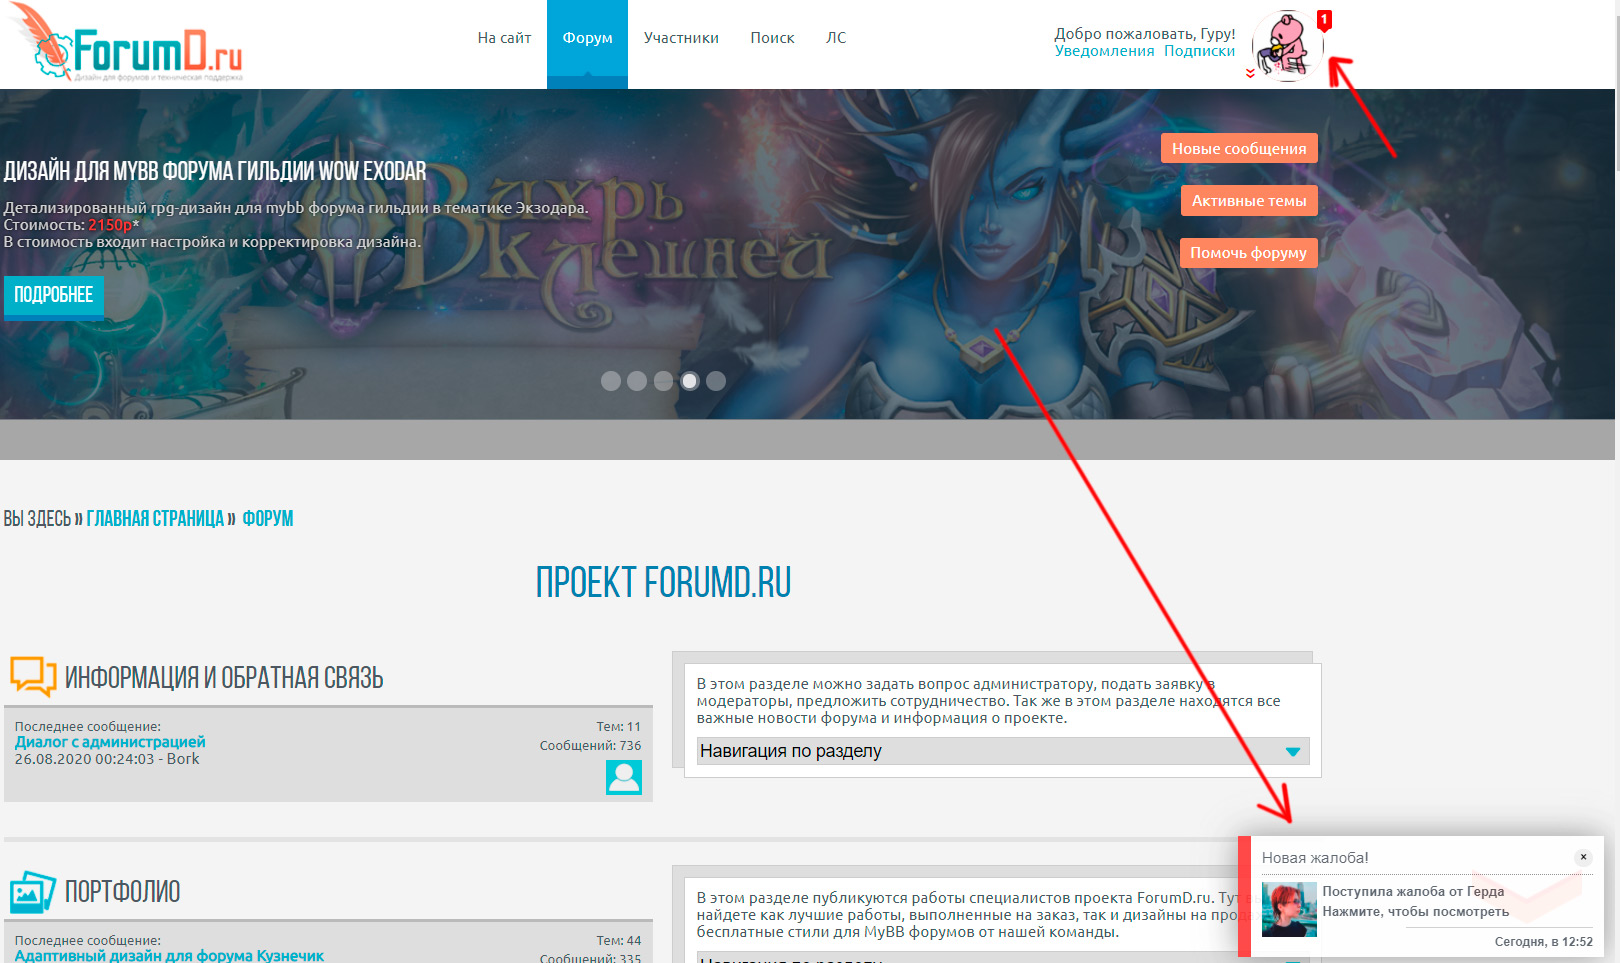Select the second slider dot
Screen dimensions: 1620x963
pyautogui.click(x=637, y=381)
